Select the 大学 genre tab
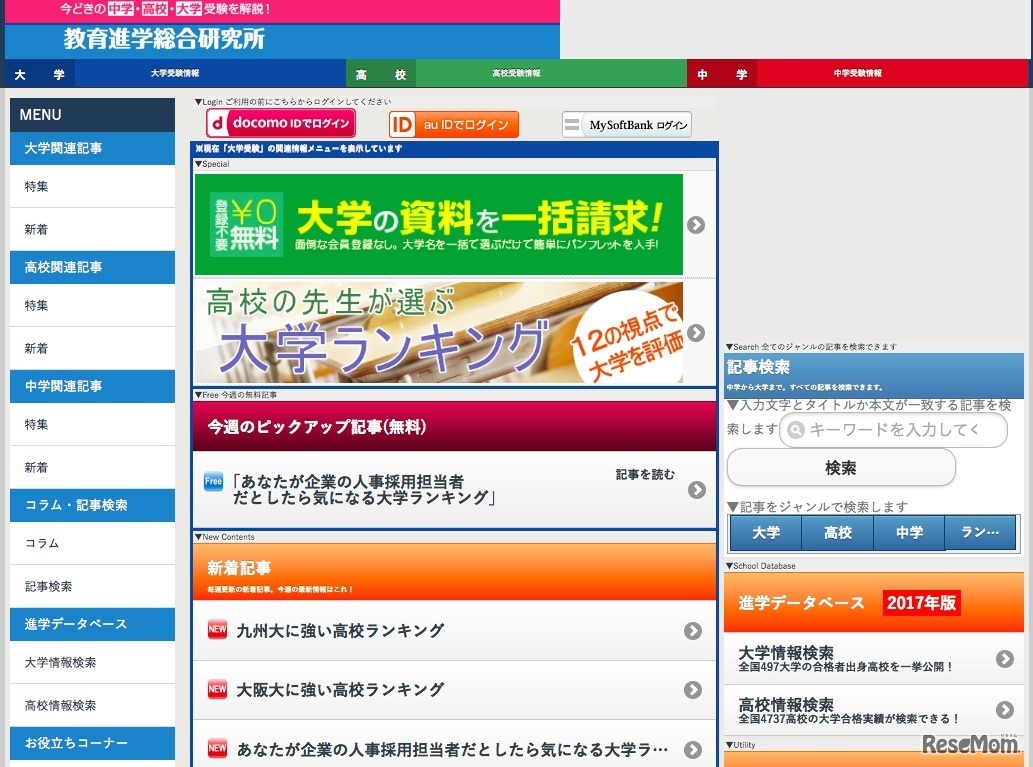Viewport: 1033px width, 767px height. (x=766, y=532)
